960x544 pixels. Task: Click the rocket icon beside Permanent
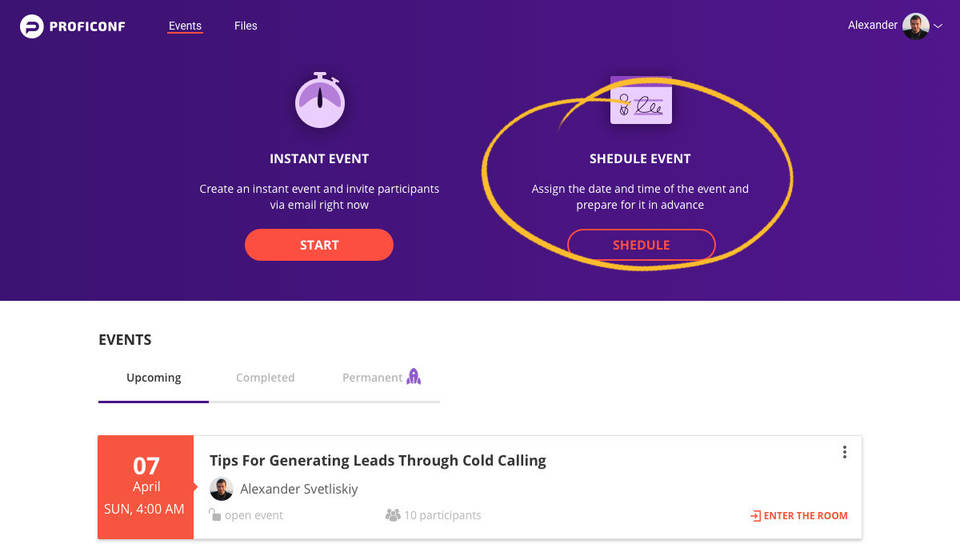click(414, 377)
